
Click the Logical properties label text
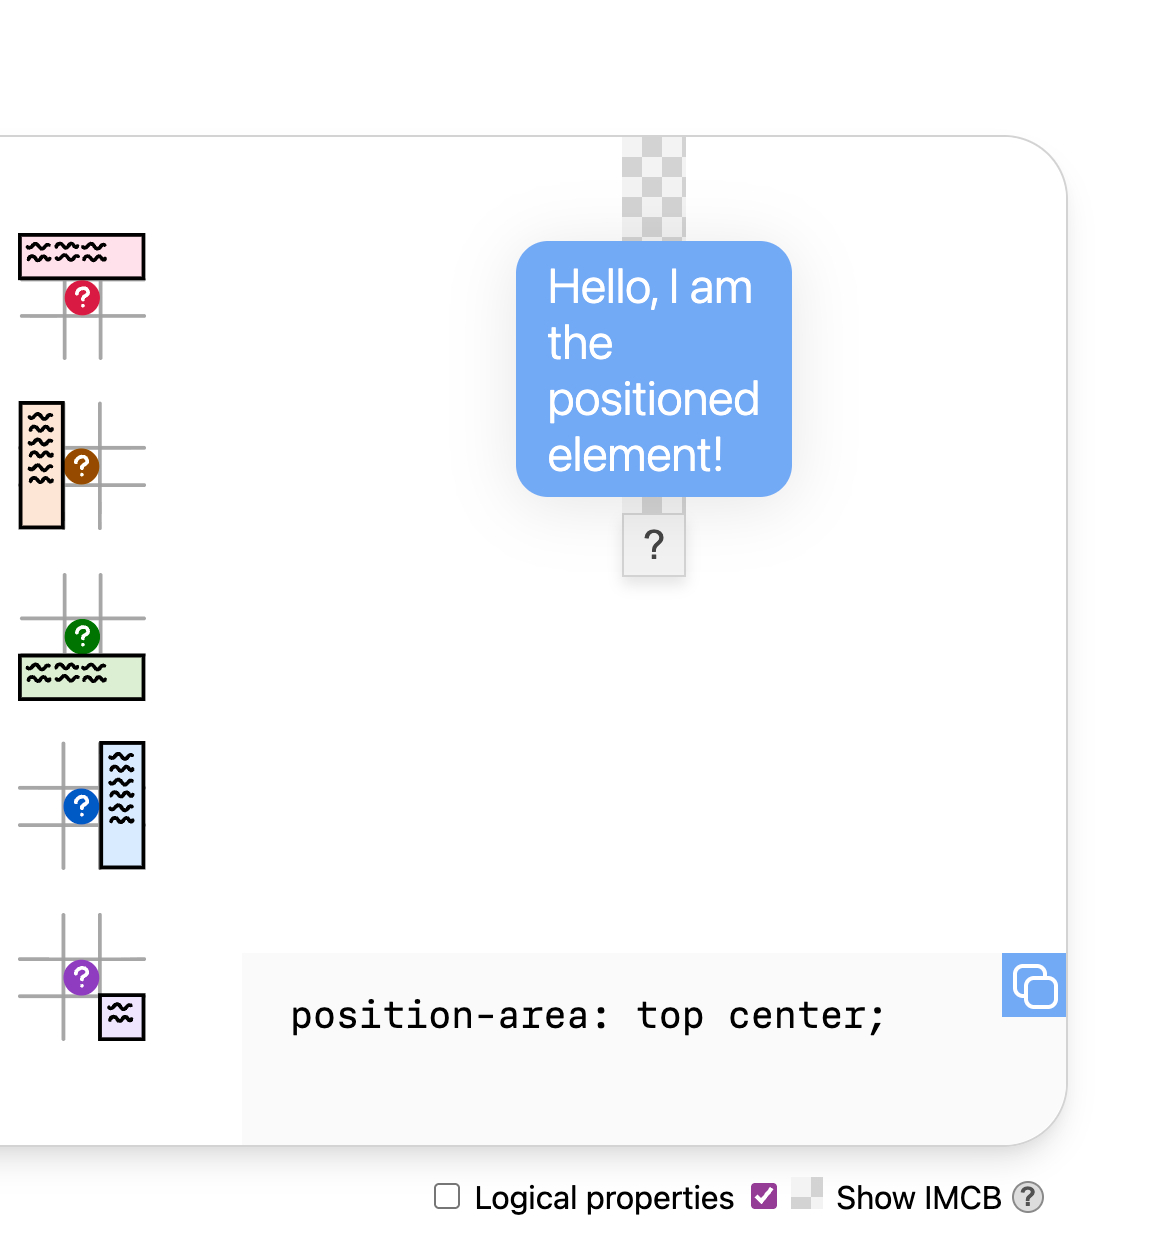pyautogui.click(x=604, y=1198)
